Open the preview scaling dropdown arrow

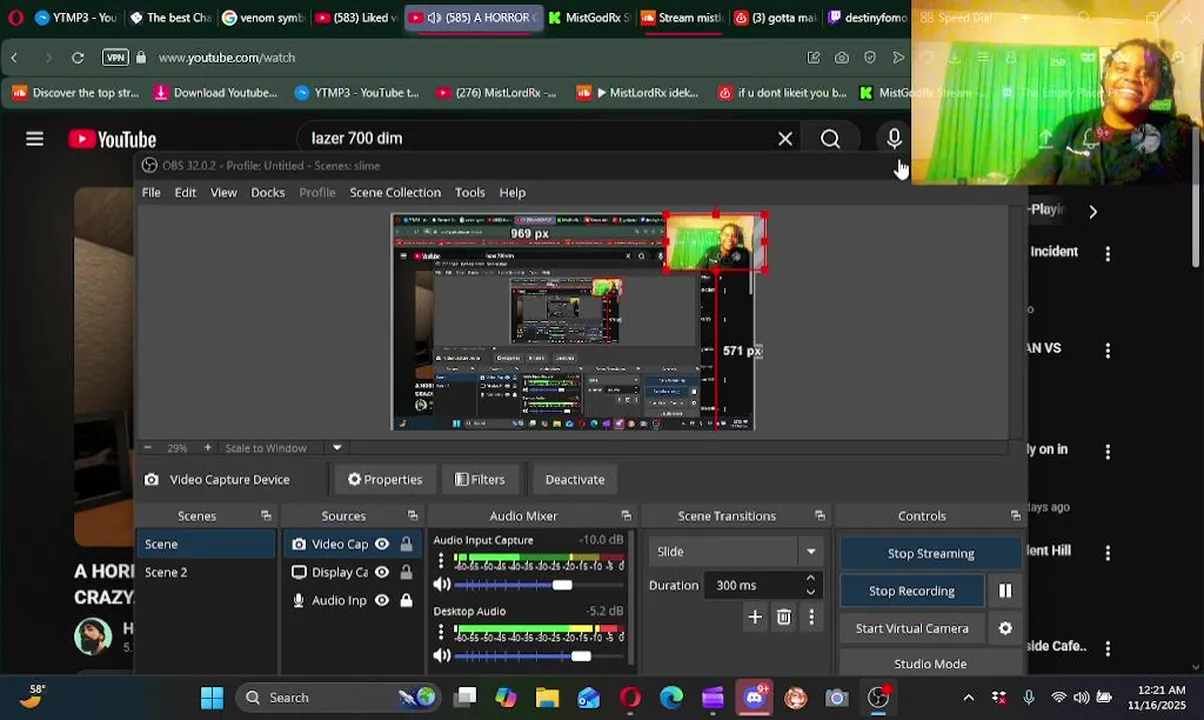[337, 448]
